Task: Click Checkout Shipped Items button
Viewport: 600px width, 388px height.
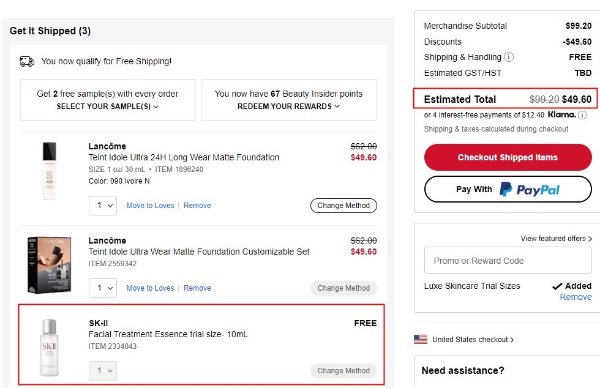Action: (x=508, y=157)
